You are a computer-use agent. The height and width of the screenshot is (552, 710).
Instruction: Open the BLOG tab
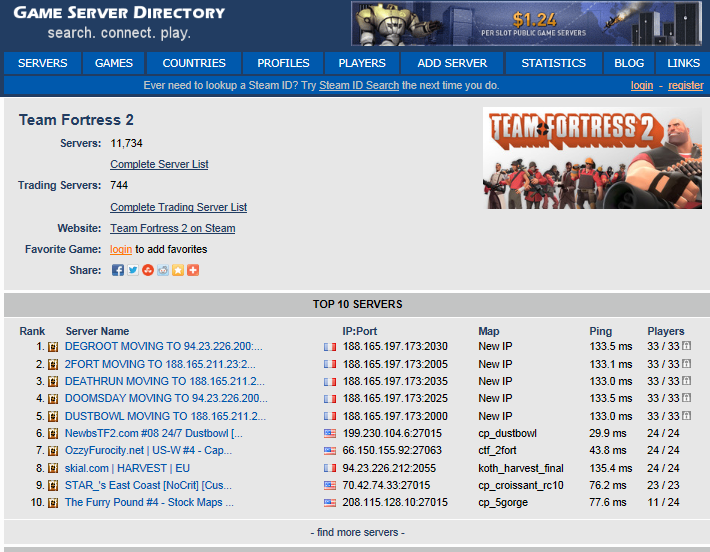tap(629, 63)
